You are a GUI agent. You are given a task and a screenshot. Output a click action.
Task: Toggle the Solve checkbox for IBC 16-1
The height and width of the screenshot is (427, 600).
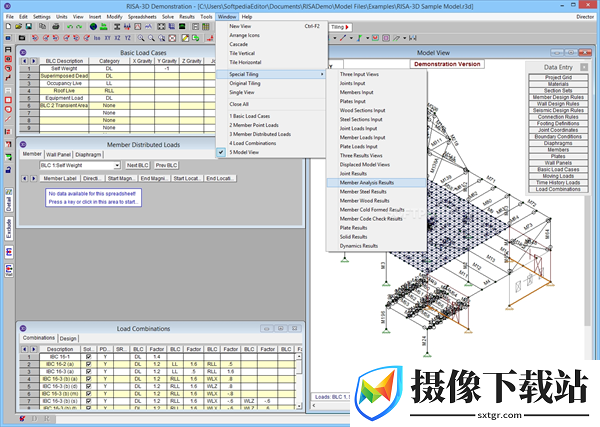pyautogui.click(x=88, y=357)
